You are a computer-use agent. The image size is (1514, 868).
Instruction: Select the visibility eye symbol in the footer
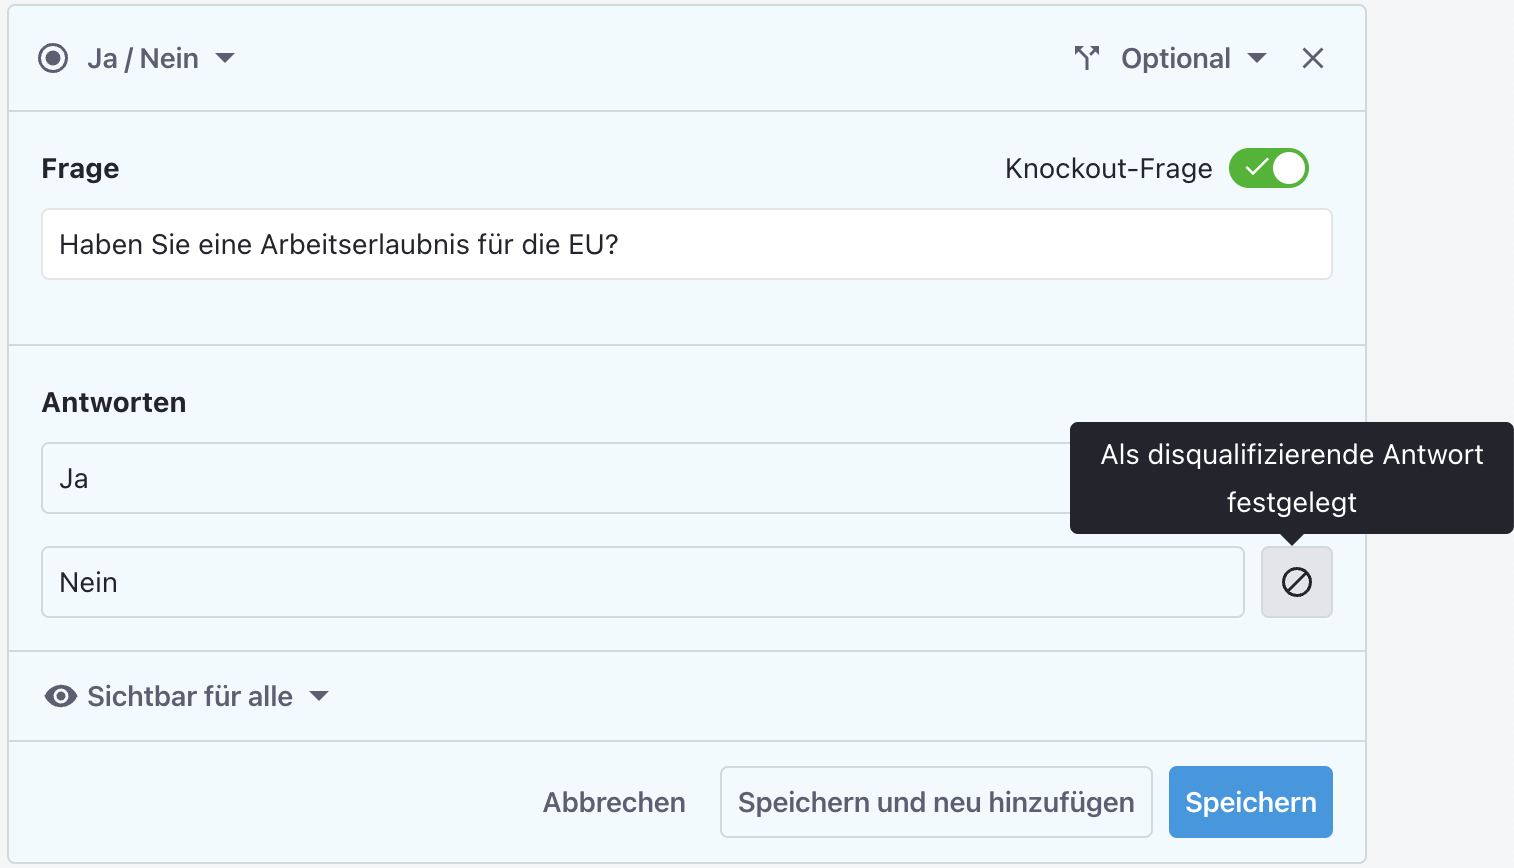pyautogui.click(x=62, y=696)
